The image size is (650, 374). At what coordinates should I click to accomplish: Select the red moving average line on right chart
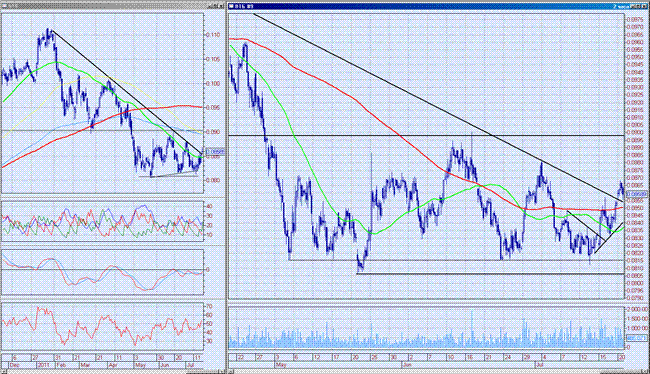(x=373, y=114)
